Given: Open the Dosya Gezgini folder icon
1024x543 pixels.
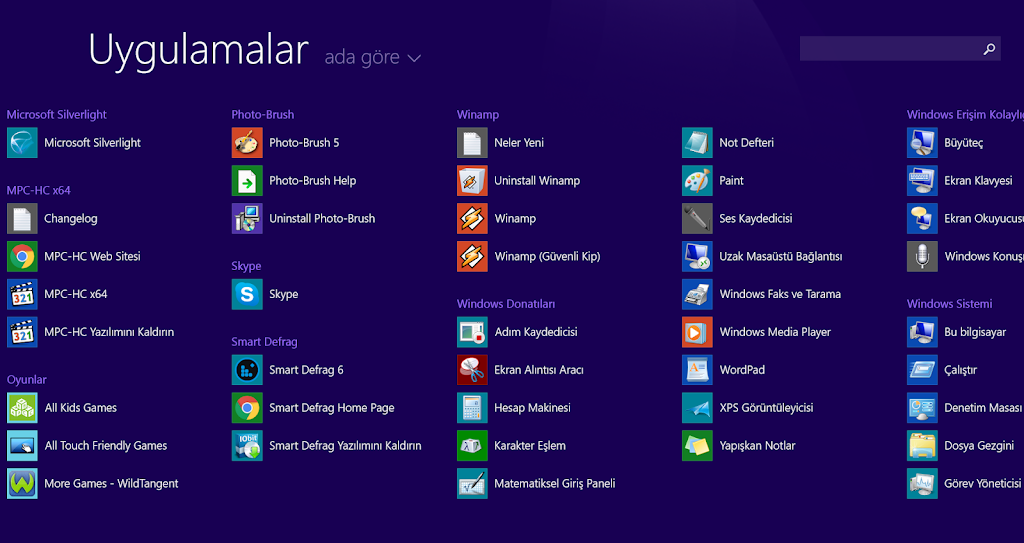Looking at the screenshot, I should coord(922,446).
